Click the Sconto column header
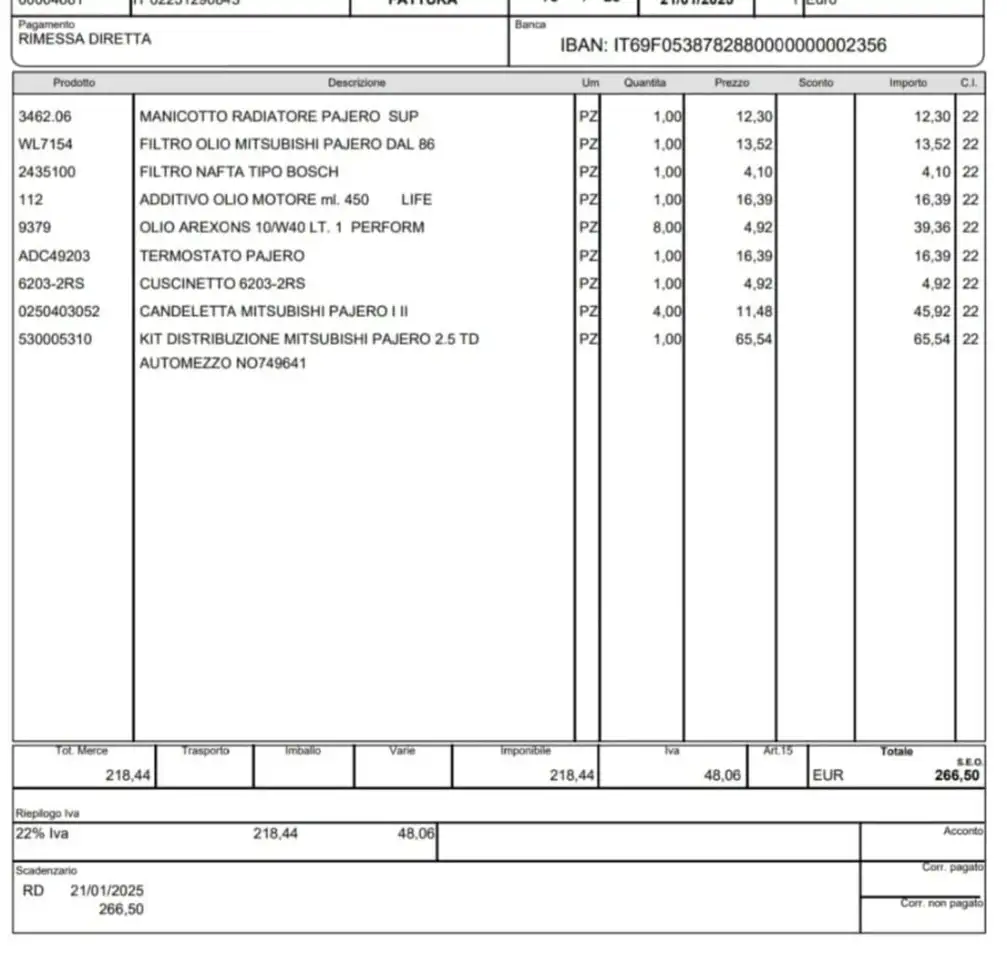This screenshot has width=1007, height=960. coord(816,83)
